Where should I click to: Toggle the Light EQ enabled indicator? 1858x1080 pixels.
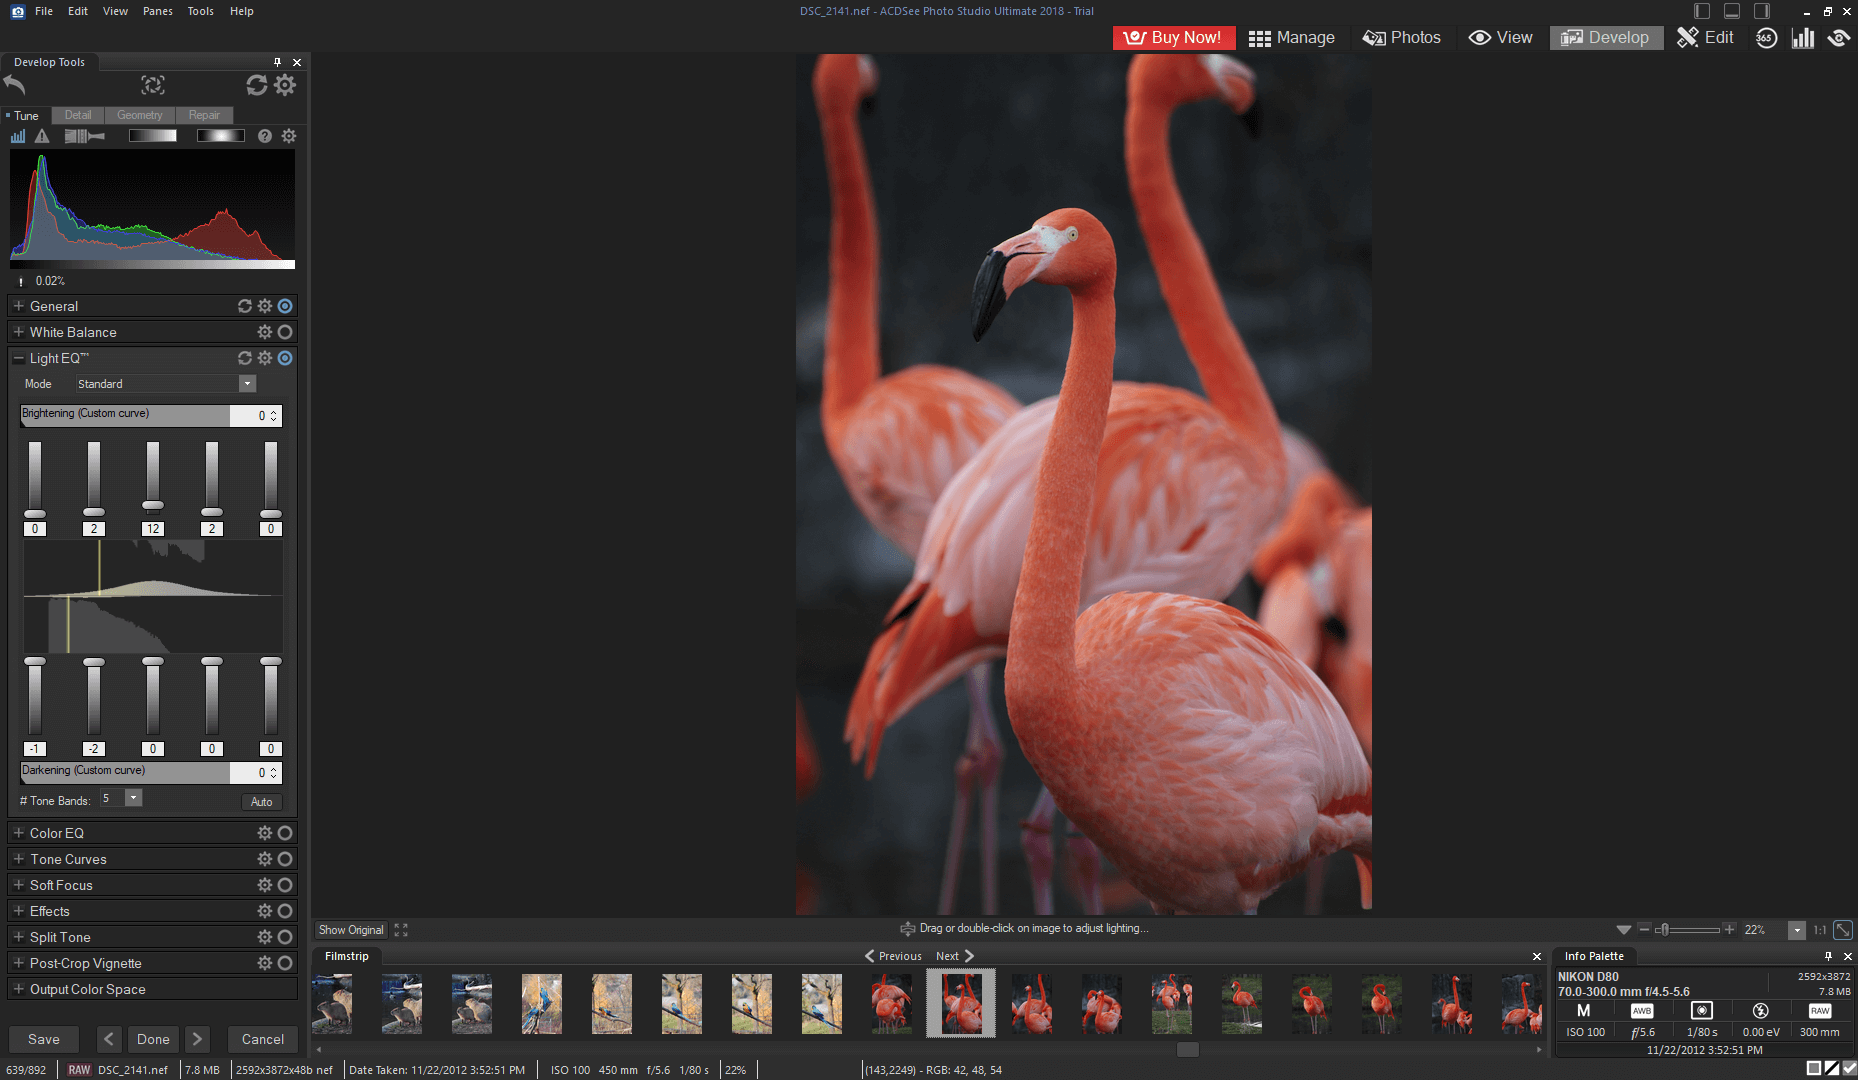click(285, 357)
